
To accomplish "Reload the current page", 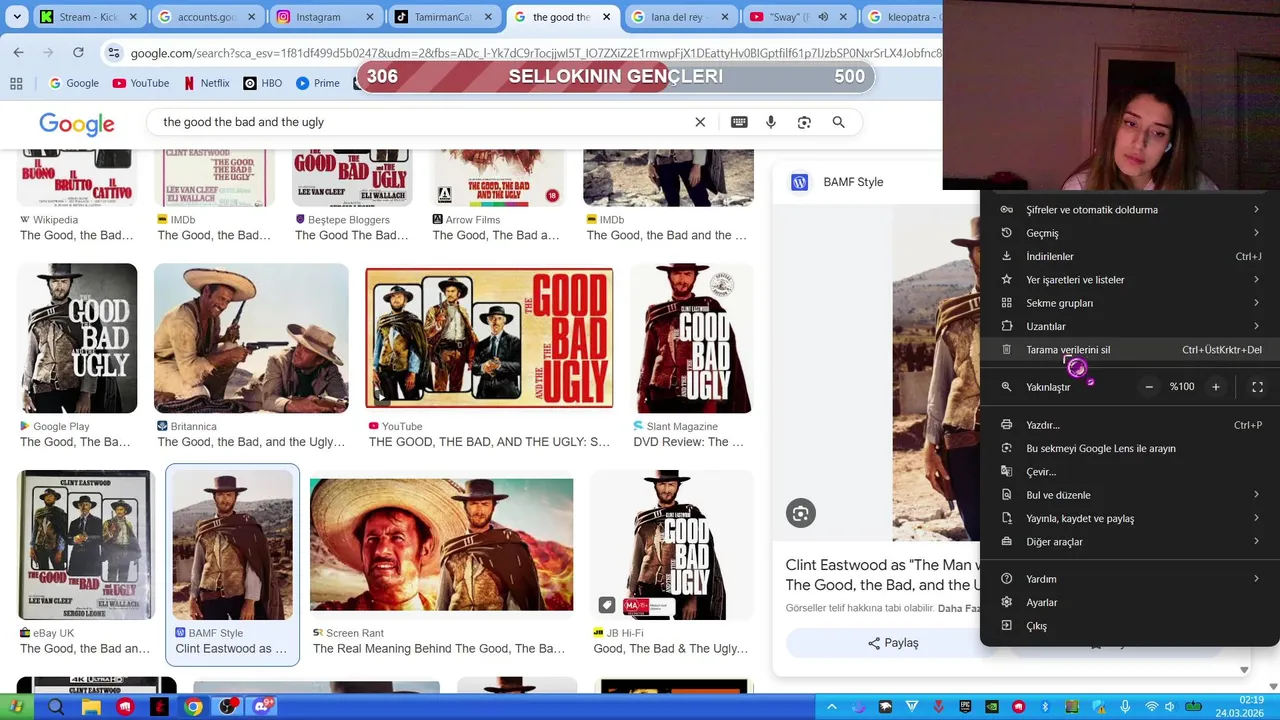I will click(78, 52).
